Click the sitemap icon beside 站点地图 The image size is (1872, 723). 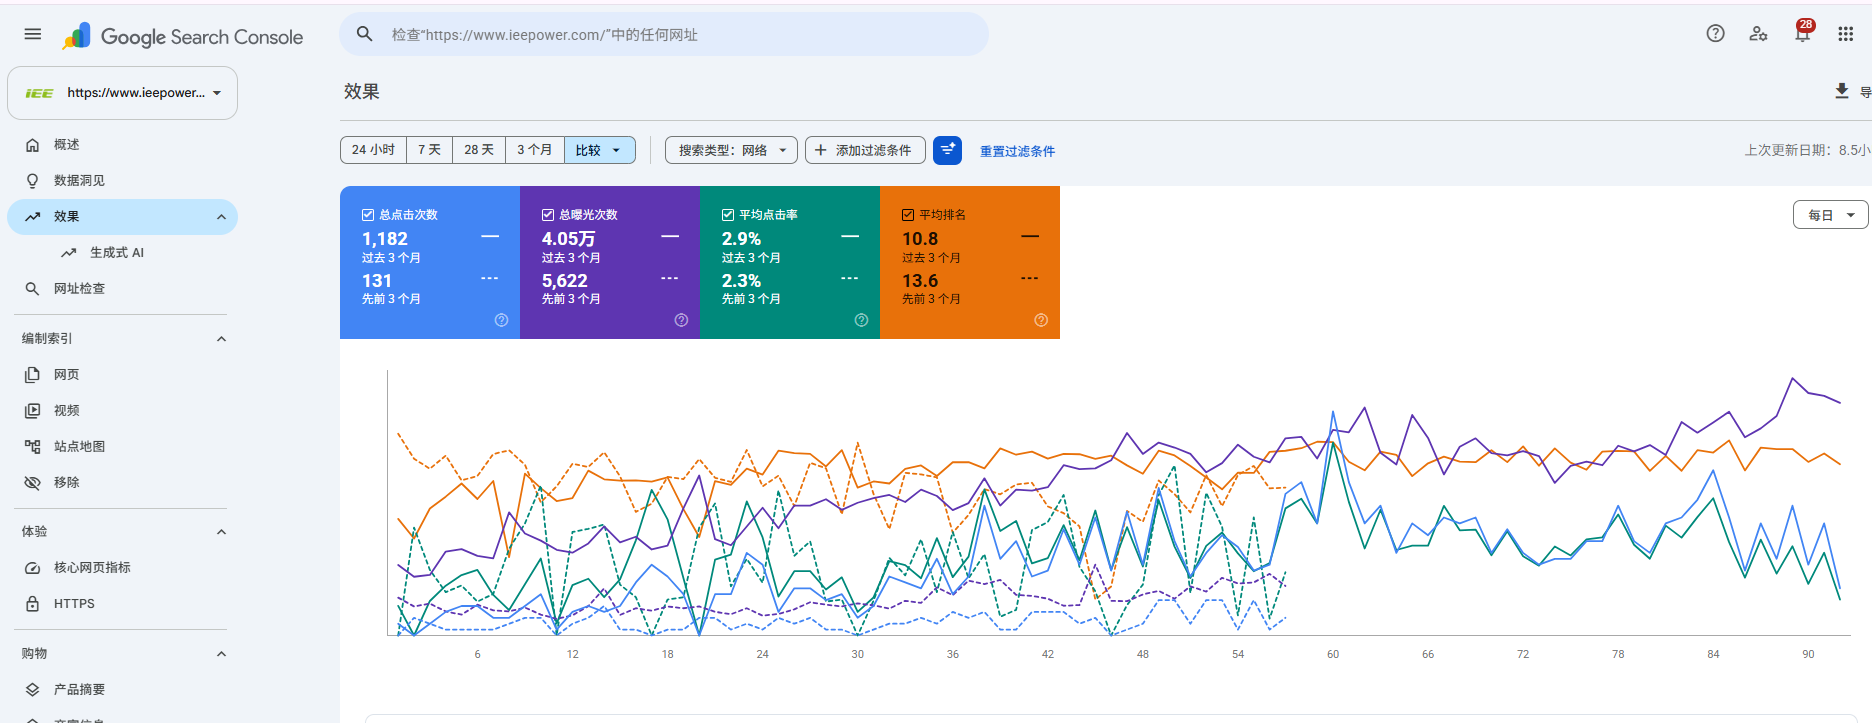(33, 447)
